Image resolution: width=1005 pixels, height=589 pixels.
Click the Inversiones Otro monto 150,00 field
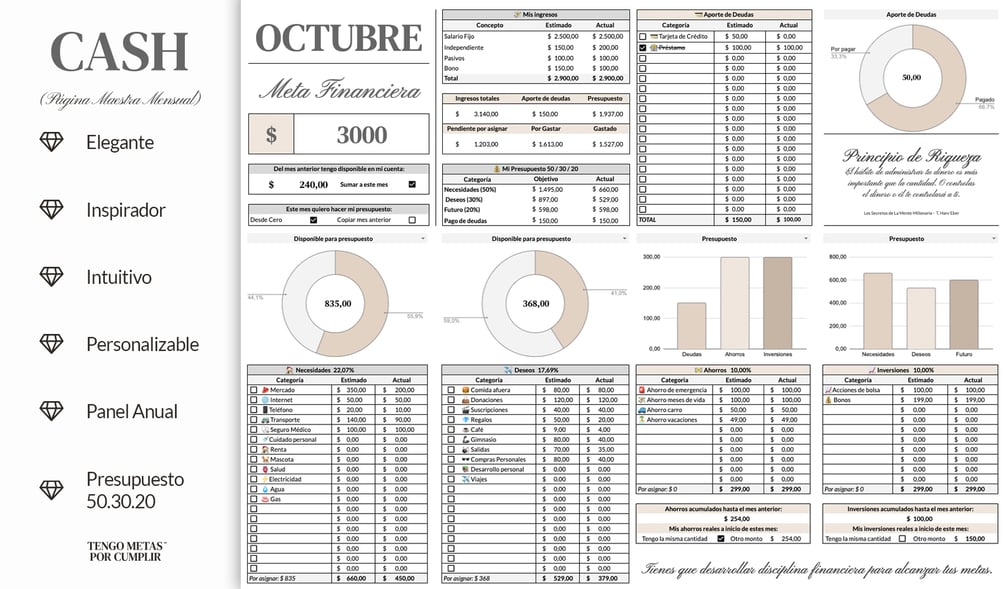tap(975, 539)
